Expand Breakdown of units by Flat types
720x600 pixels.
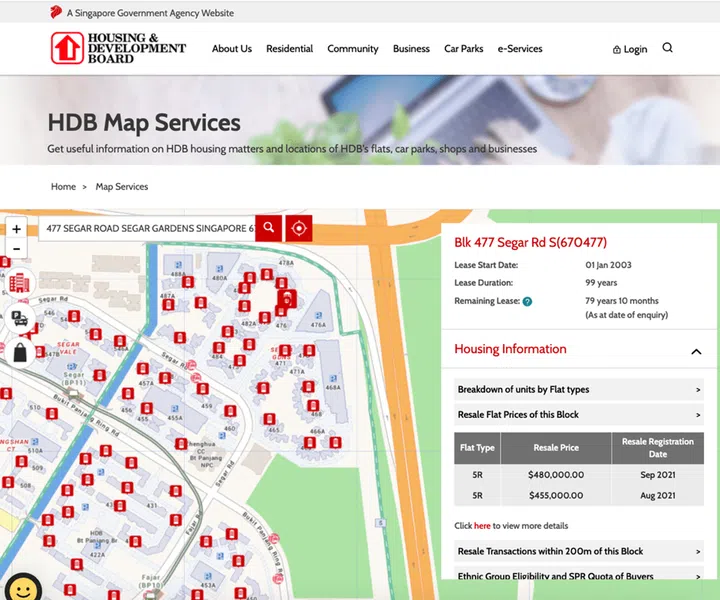click(579, 390)
